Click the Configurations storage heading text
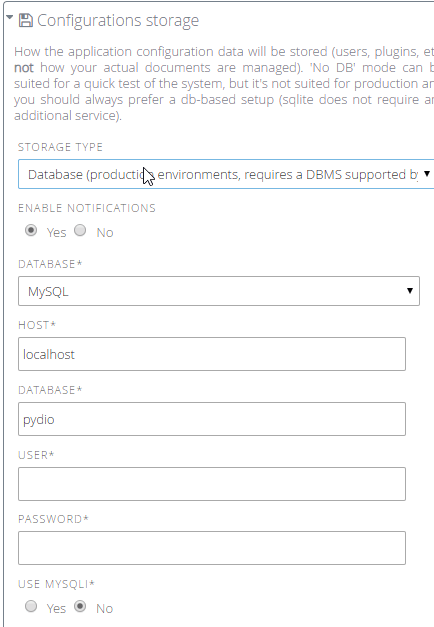Viewport: 434px width, 627px height. click(118, 20)
